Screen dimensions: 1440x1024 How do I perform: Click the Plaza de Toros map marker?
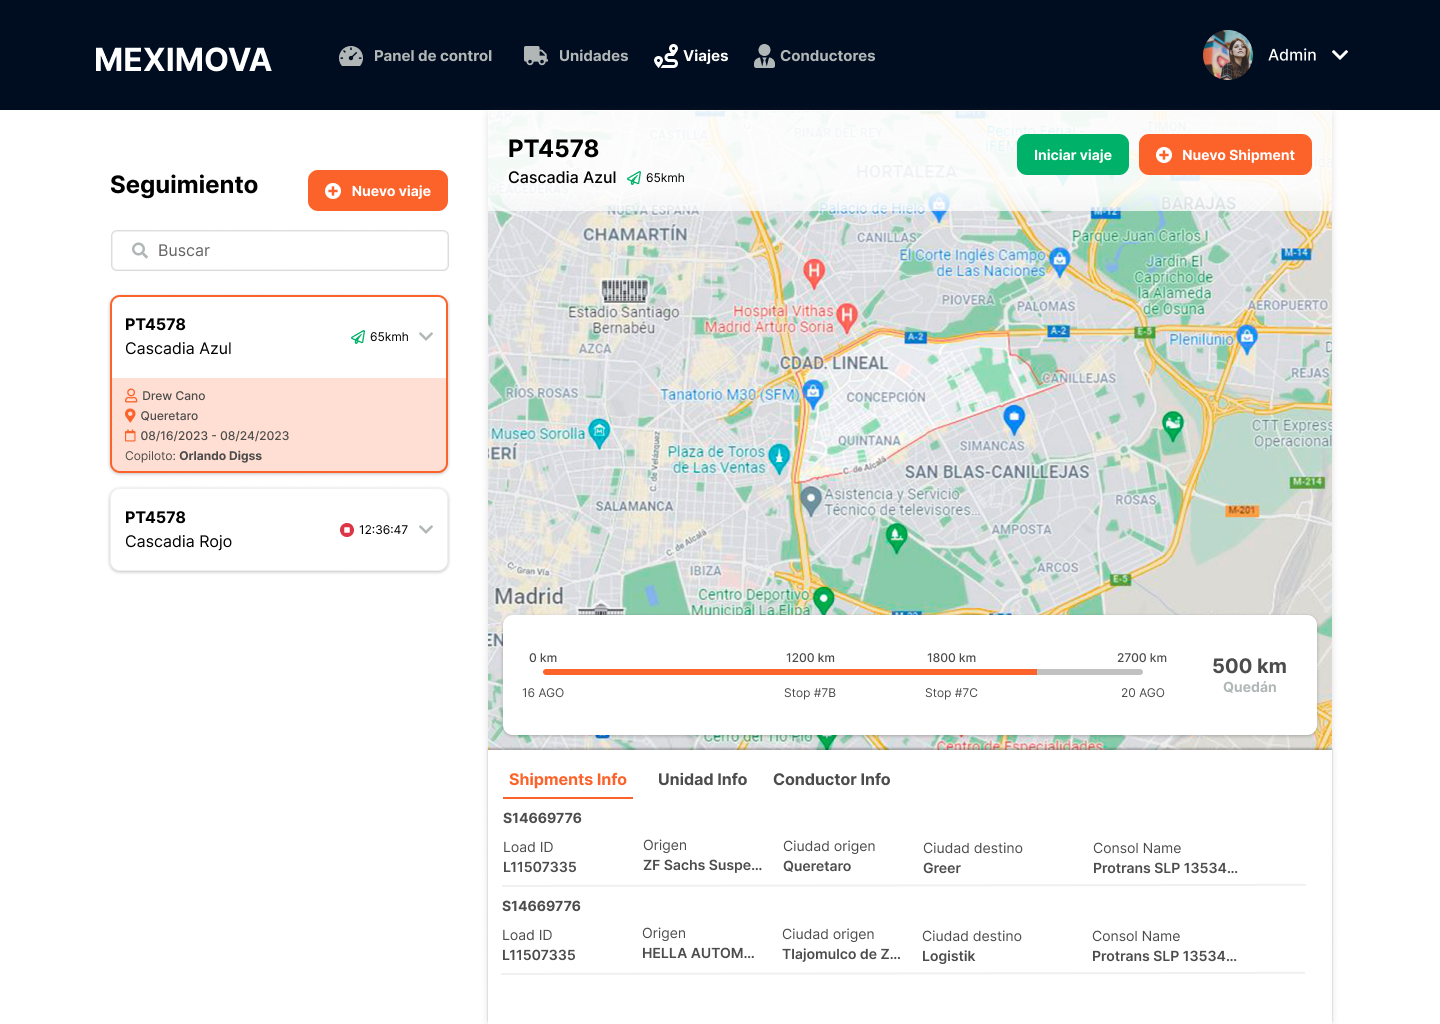click(x=779, y=457)
